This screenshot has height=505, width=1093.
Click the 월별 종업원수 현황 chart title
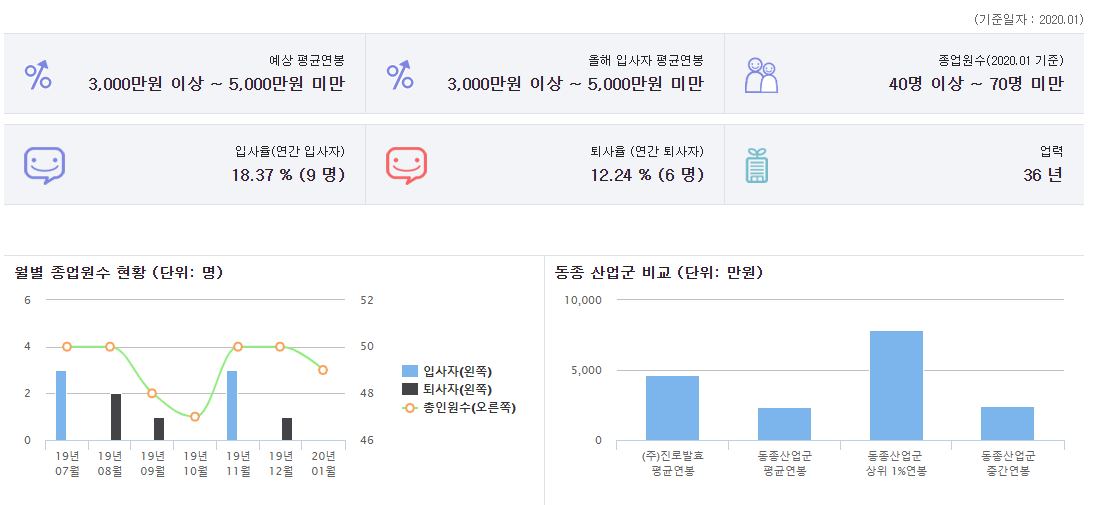point(118,273)
